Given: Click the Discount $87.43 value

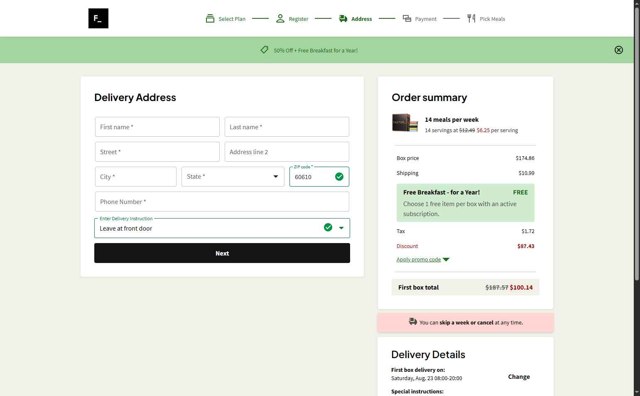Looking at the screenshot, I should pyautogui.click(x=526, y=246).
